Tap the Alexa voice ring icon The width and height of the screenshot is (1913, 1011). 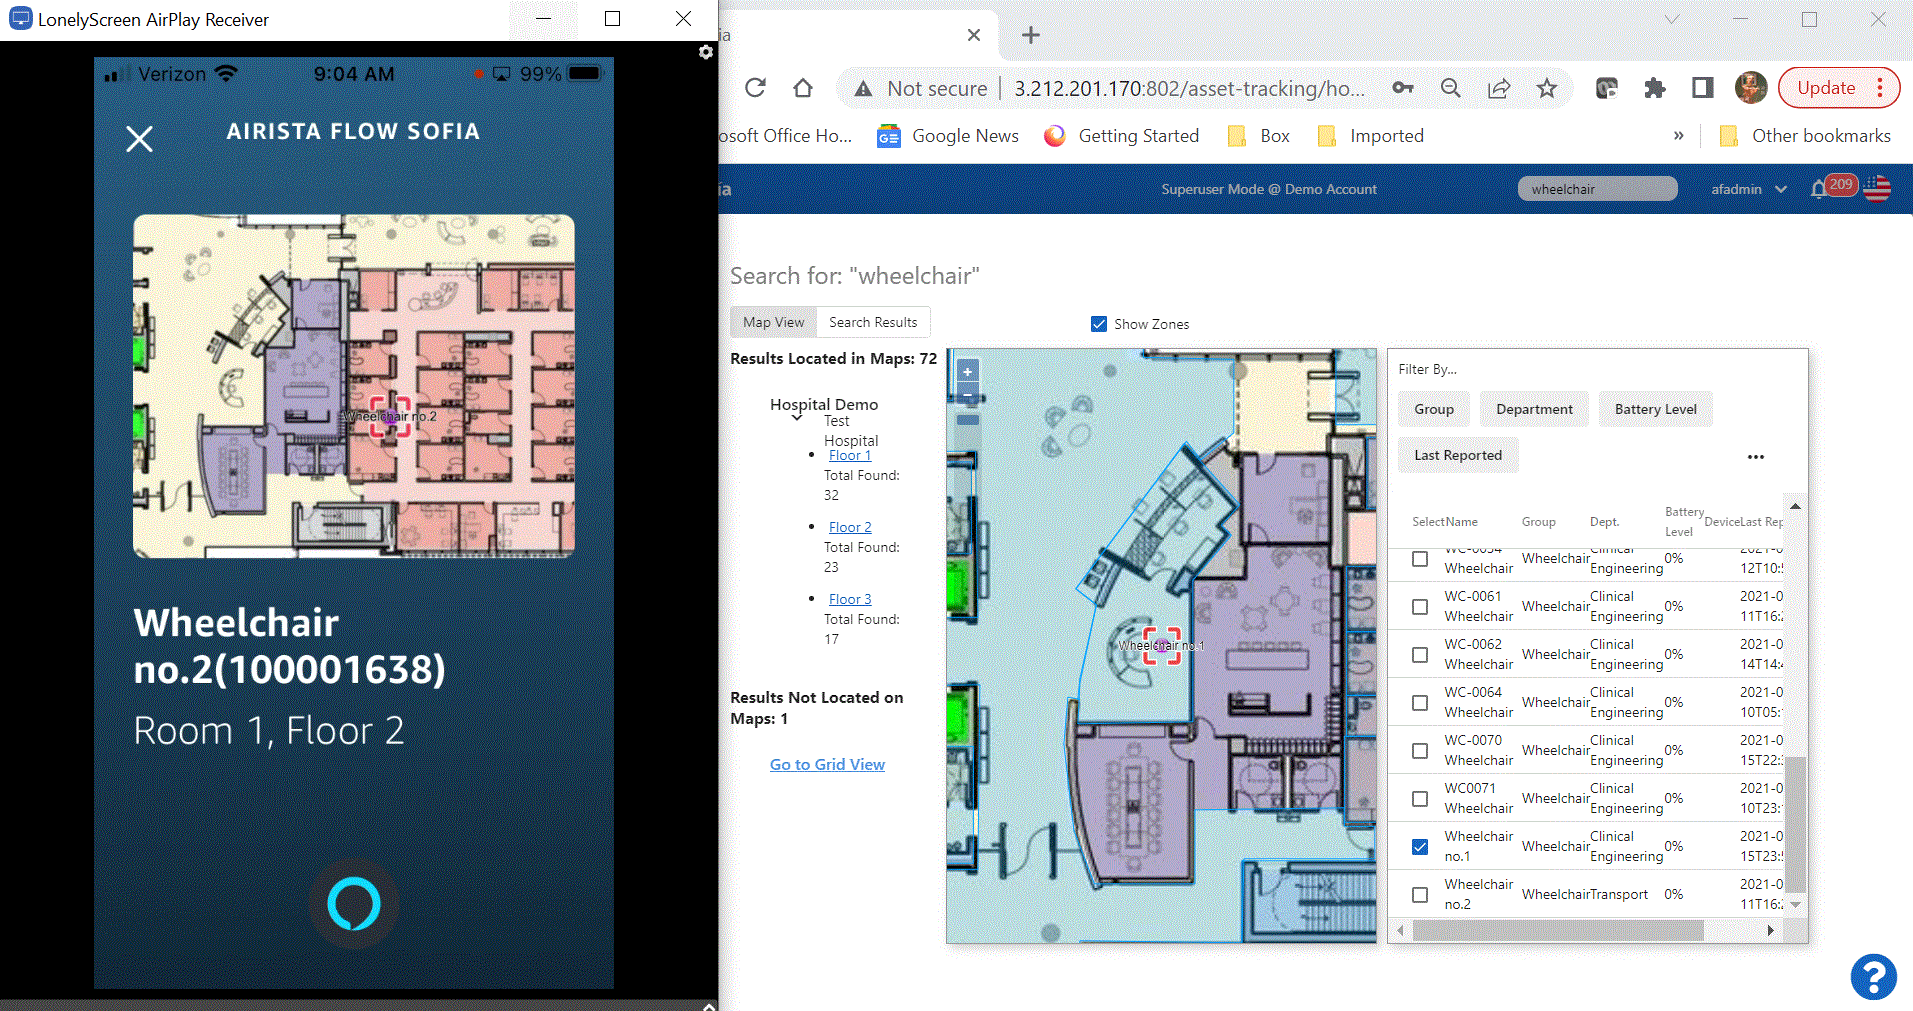(x=354, y=904)
